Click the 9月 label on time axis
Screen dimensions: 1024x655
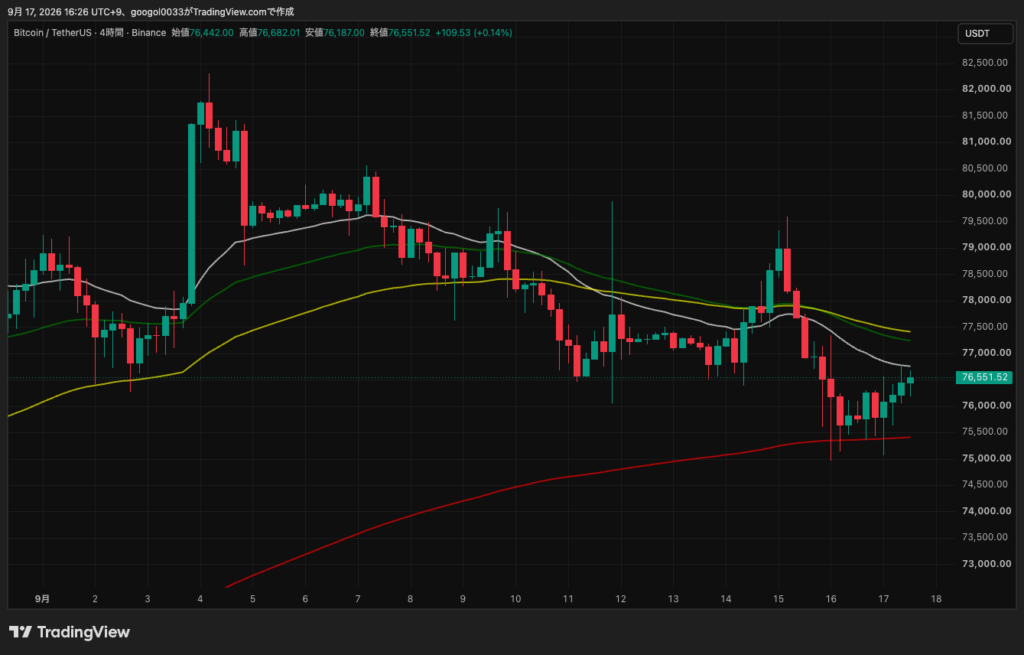(42, 598)
